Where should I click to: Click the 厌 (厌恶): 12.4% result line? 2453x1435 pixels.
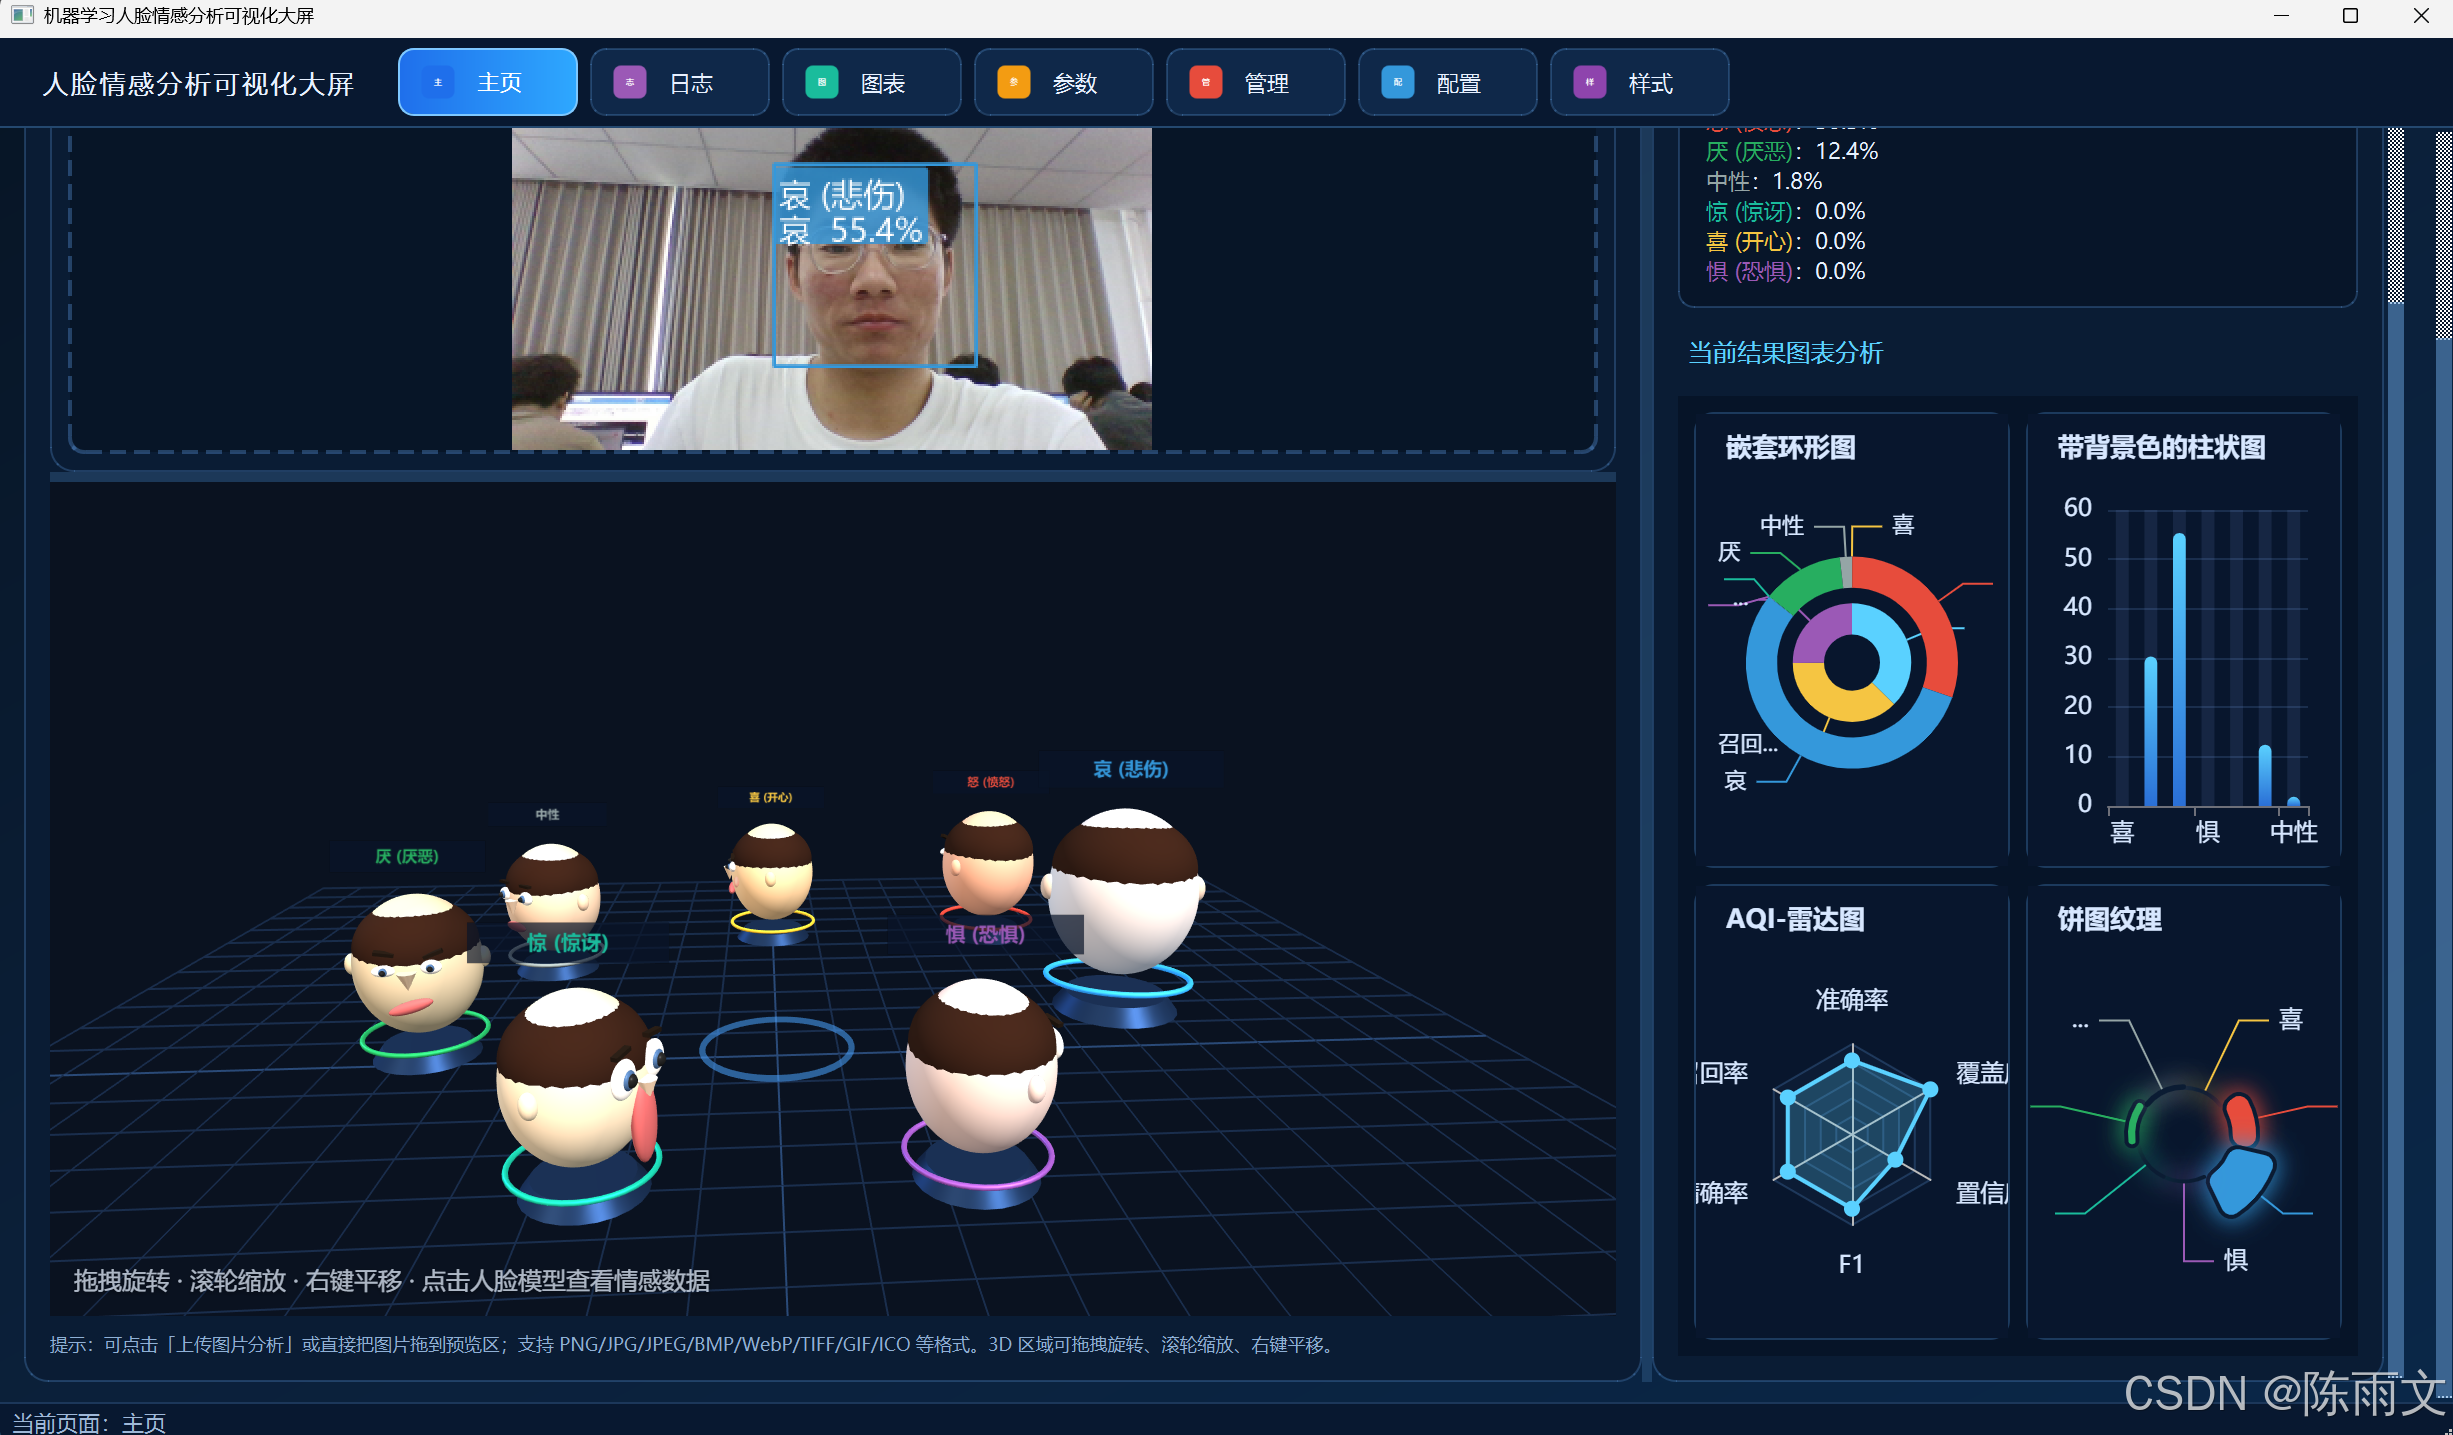point(1791,152)
